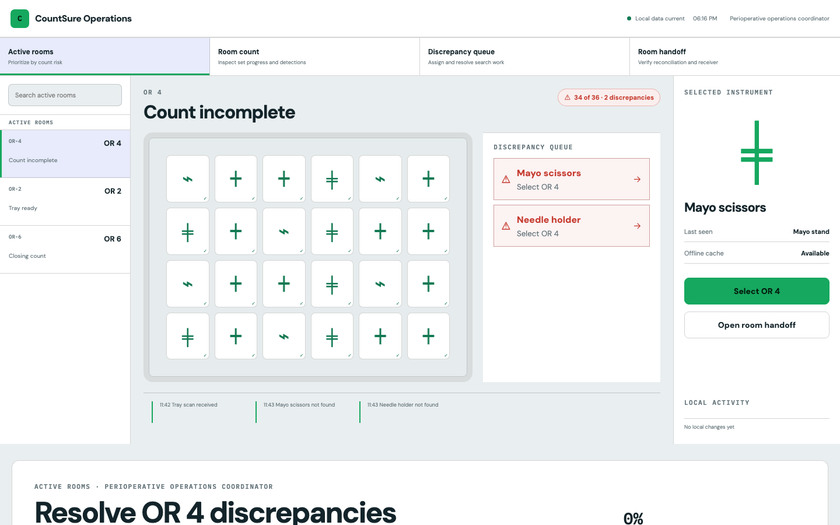The width and height of the screenshot is (840, 525).
Task: Switch to the Active rooms tab
Action: (x=104, y=56)
